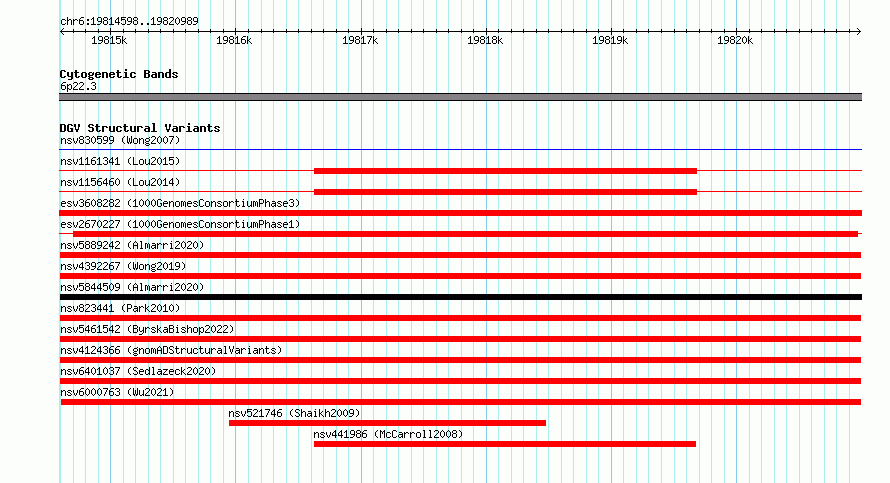Select the nsv1161341 (Lou2015) red bar
Screen dimensions: 890x483
pos(505,171)
